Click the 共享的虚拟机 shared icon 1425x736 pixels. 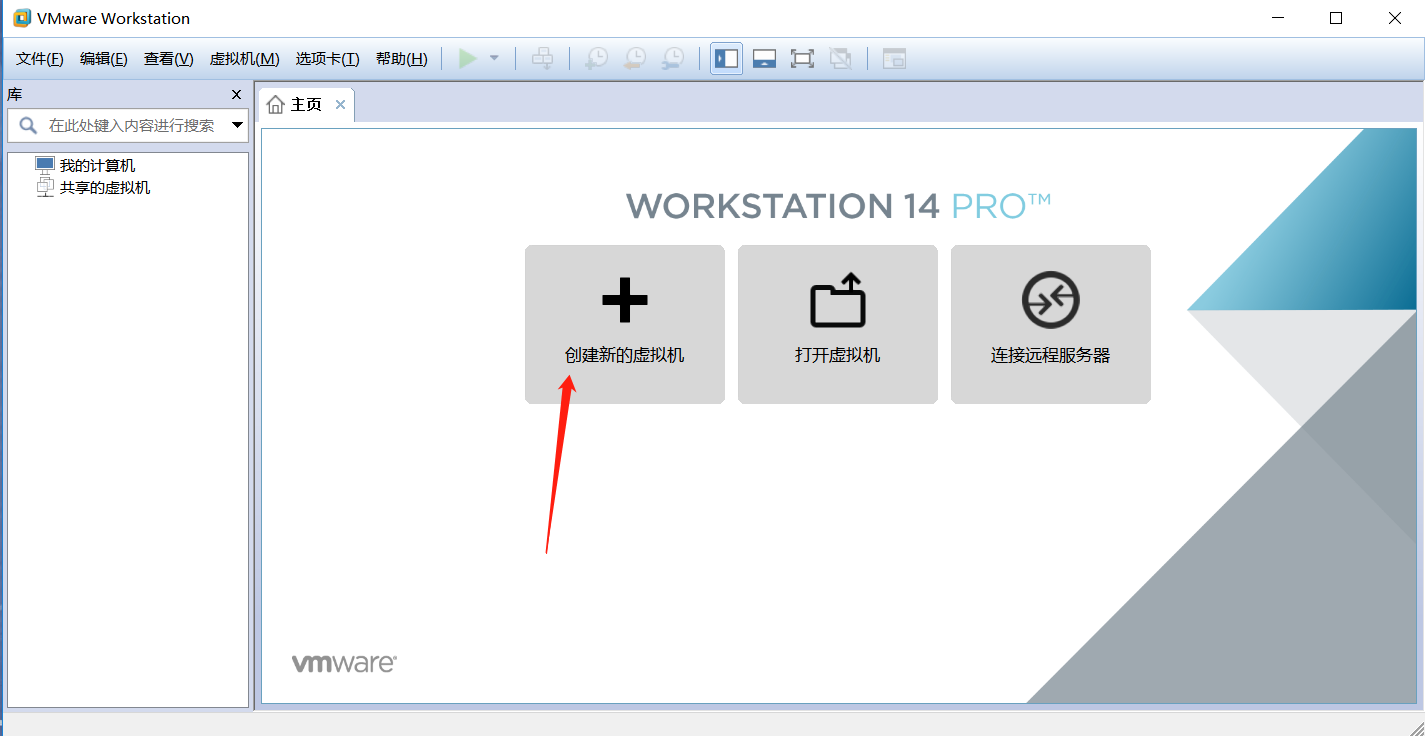45,188
